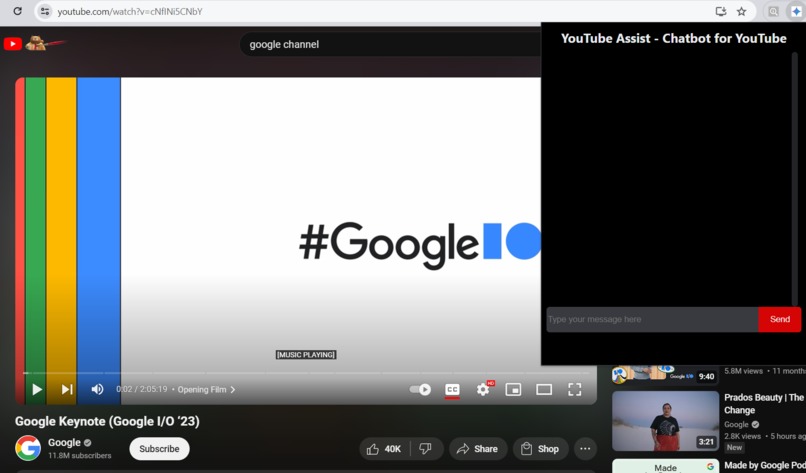Reload the page with the refresh icon
This screenshot has height=473, width=806.
(17, 11)
